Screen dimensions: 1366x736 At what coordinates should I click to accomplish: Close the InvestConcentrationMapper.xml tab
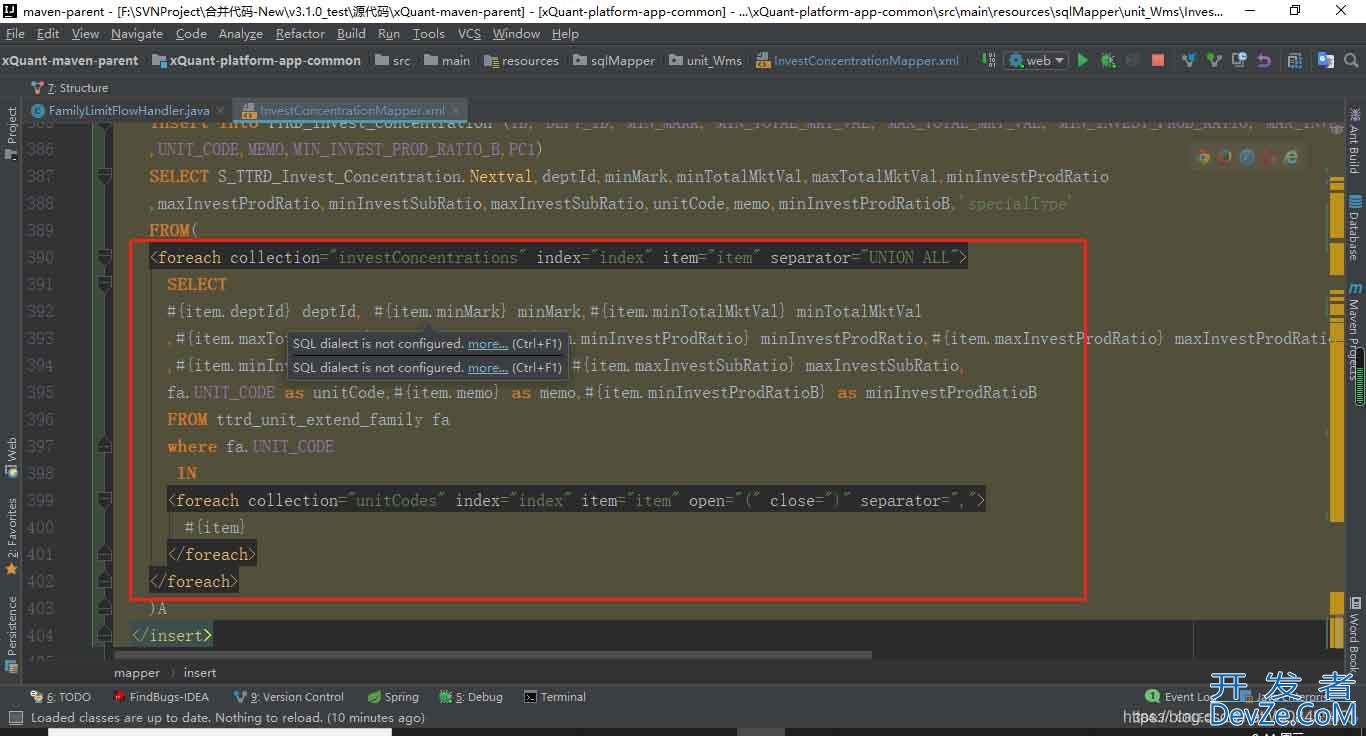(456, 110)
